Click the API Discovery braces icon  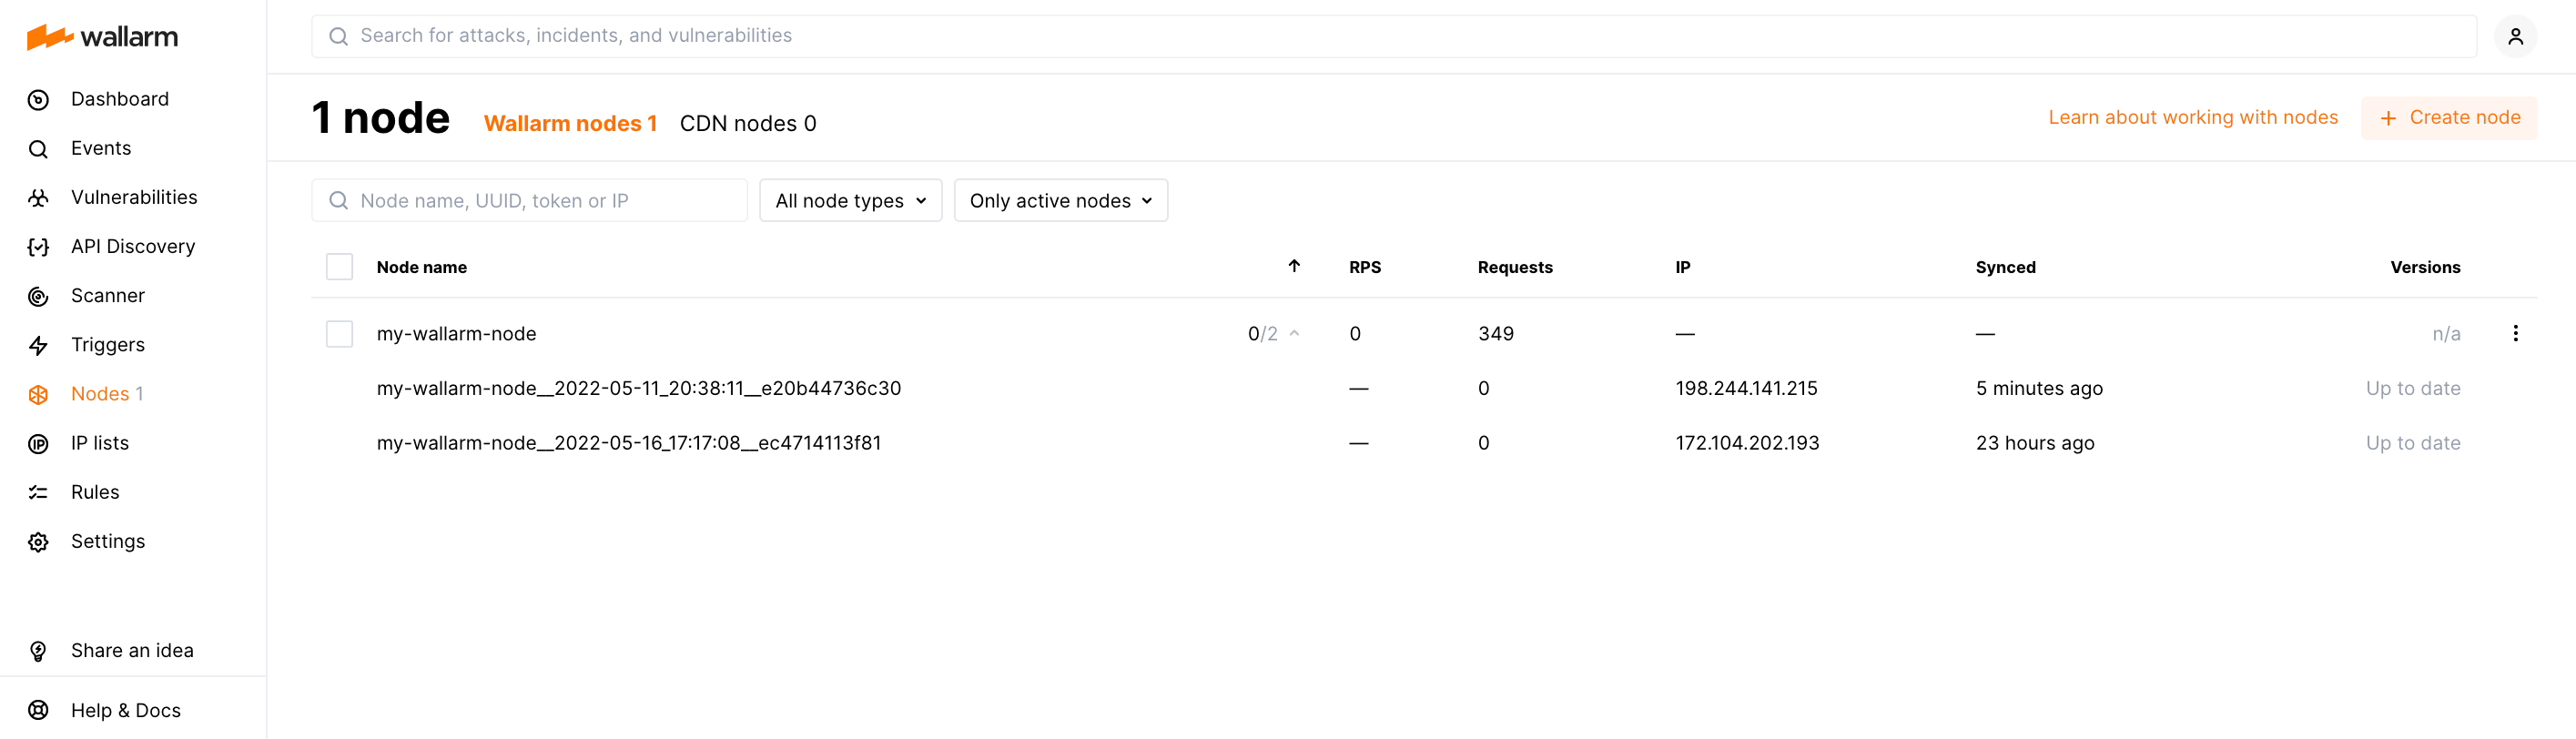[38, 247]
